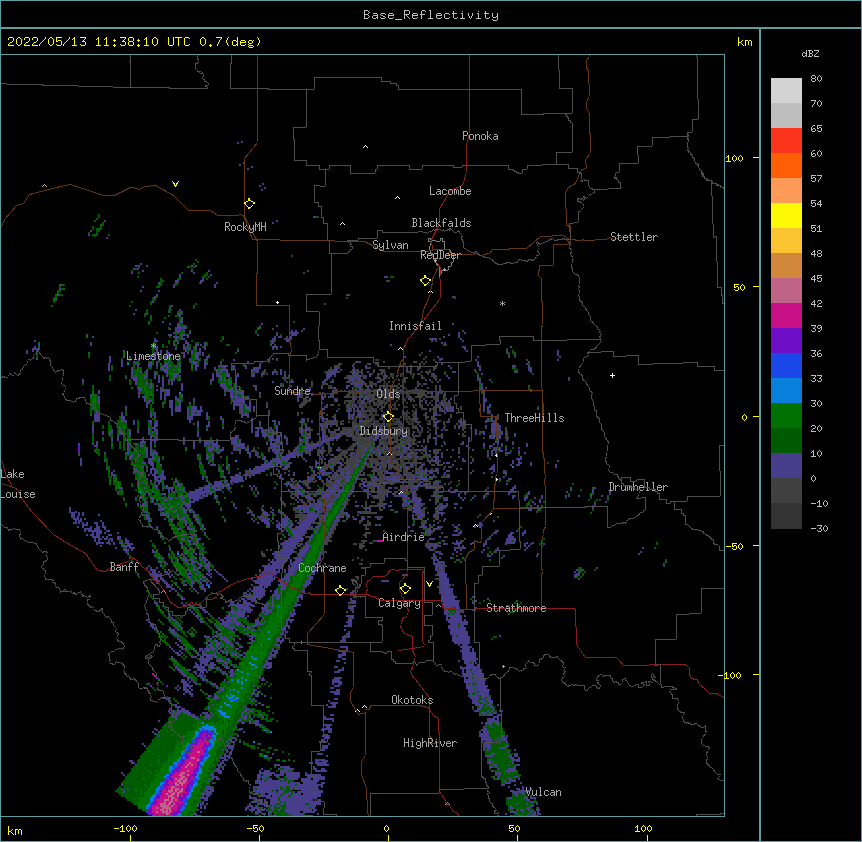Select the magenta swatch in the dBZ legend
Viewport: 862px width, 842px height.
[x=786, y=315]
